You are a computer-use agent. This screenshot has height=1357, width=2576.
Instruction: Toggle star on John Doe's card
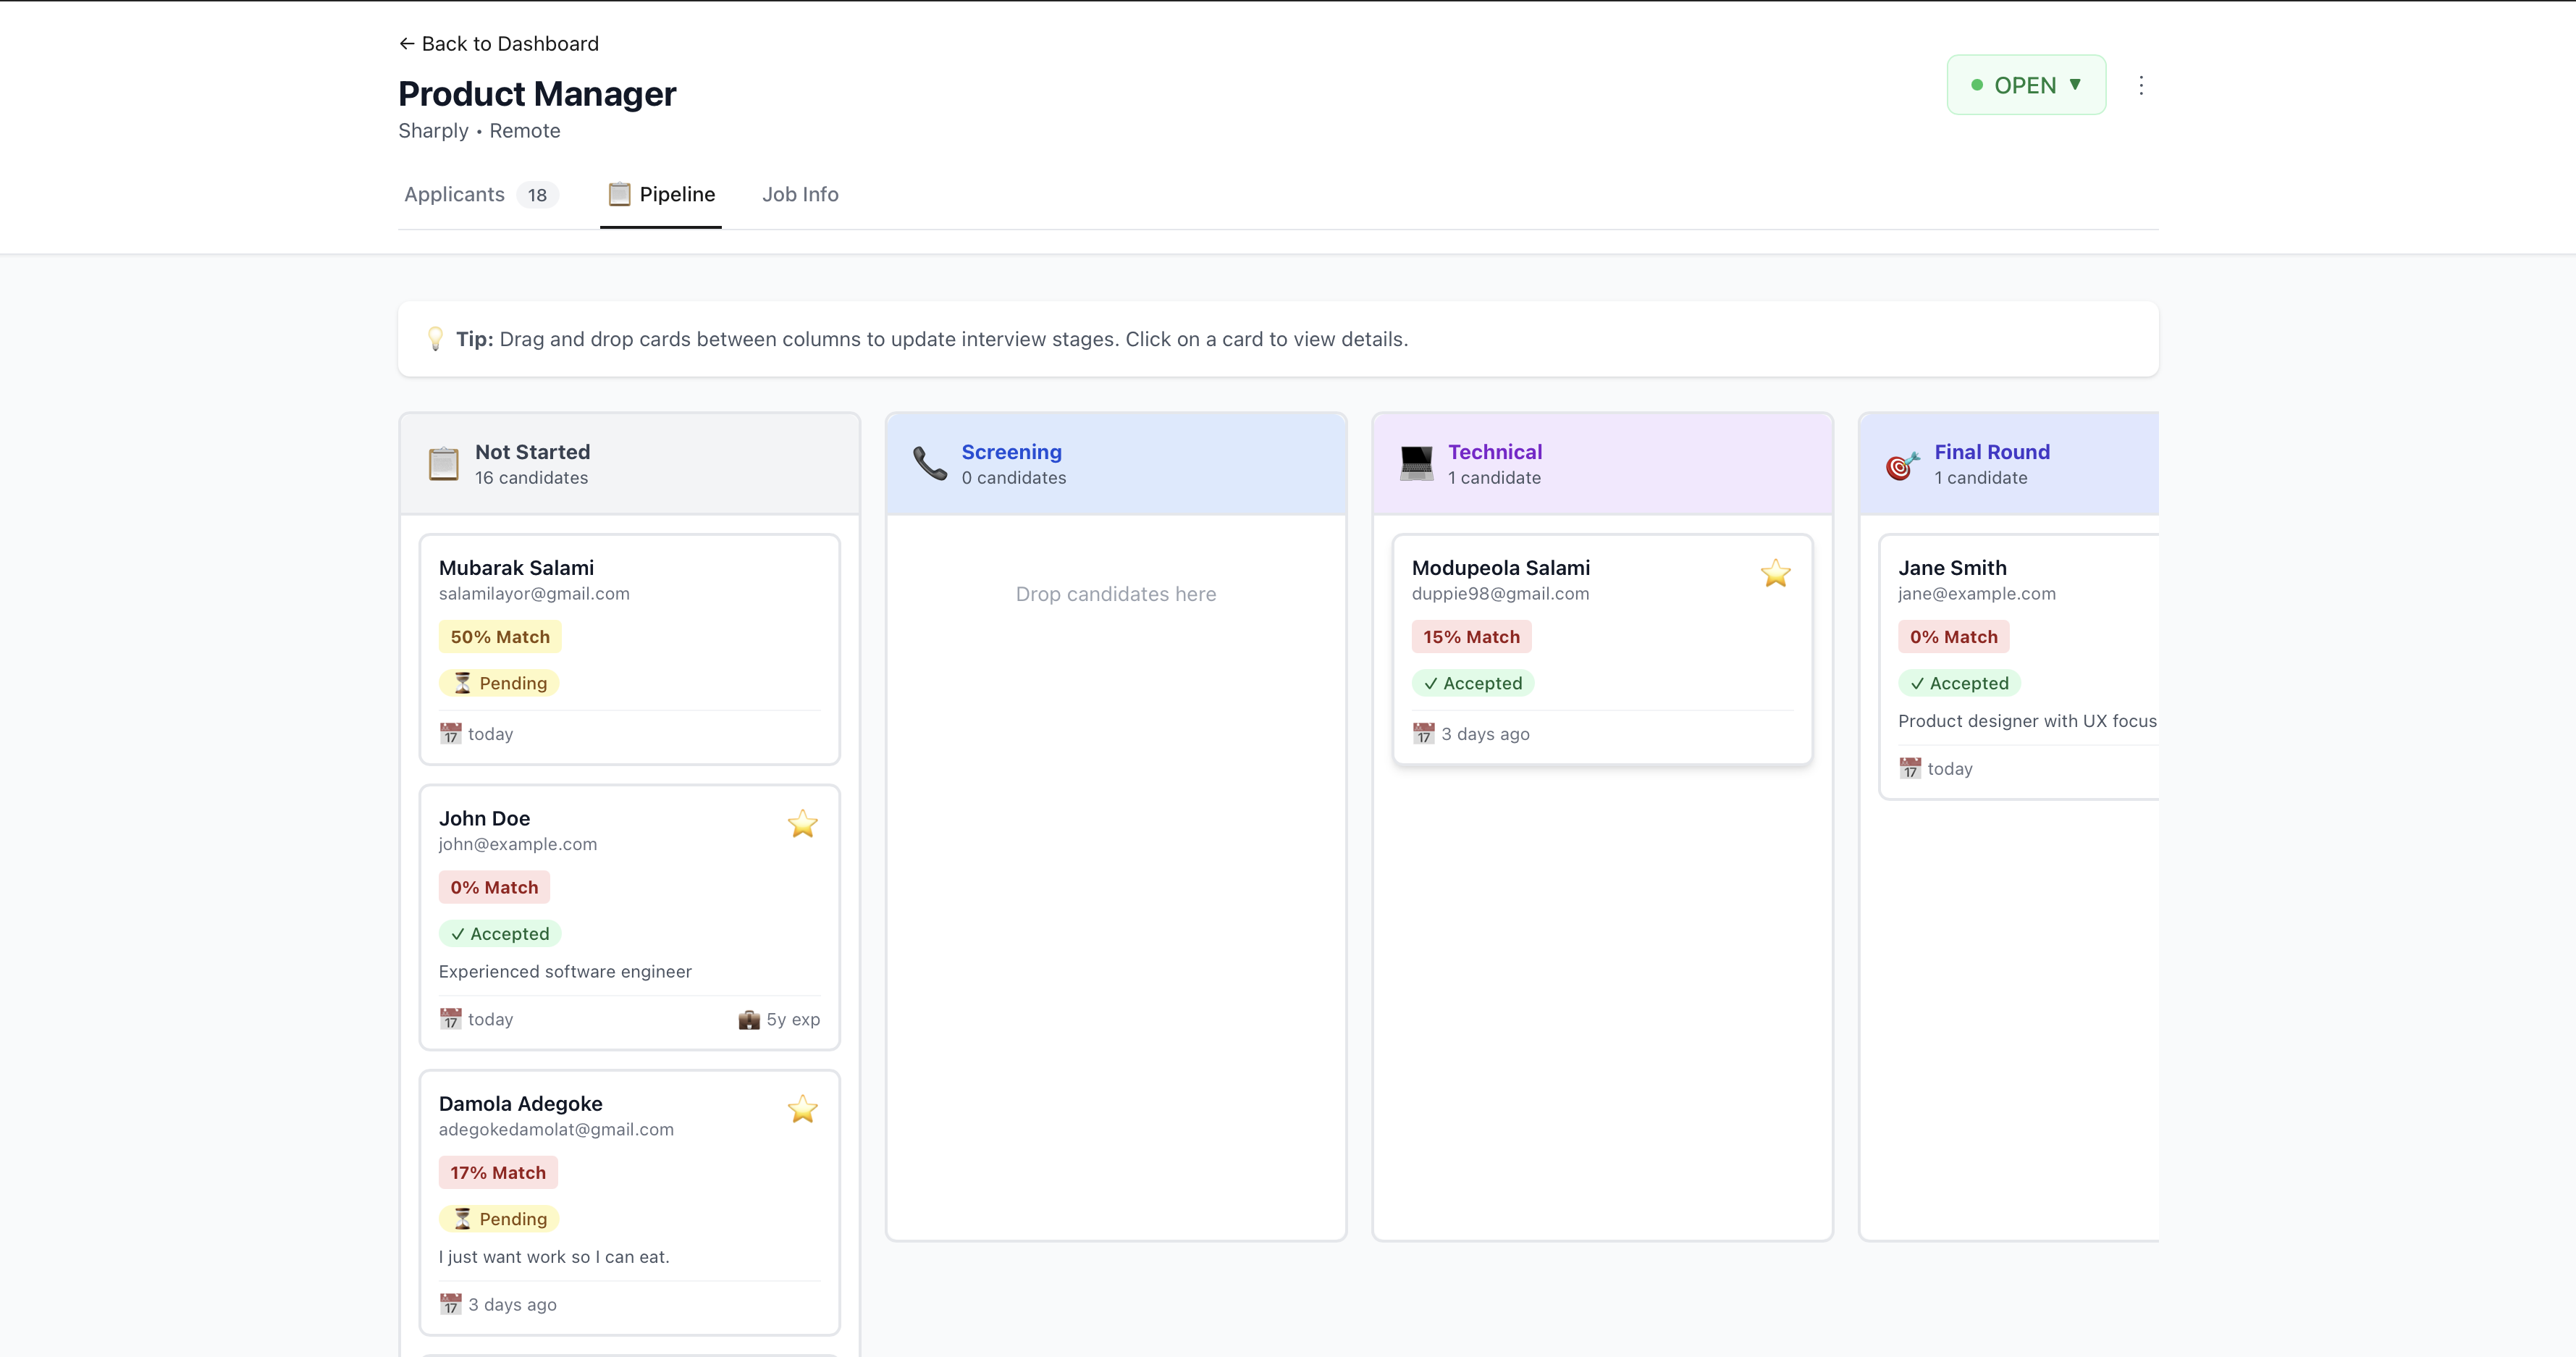point(802,824)
